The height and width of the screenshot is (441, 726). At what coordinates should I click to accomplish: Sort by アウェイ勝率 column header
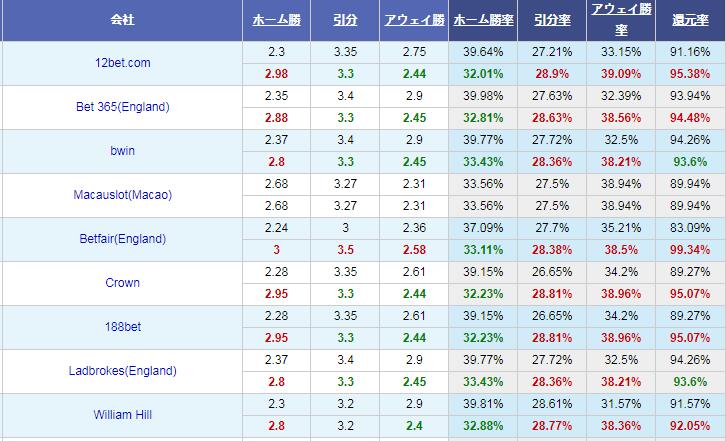(x=621, y=20)
